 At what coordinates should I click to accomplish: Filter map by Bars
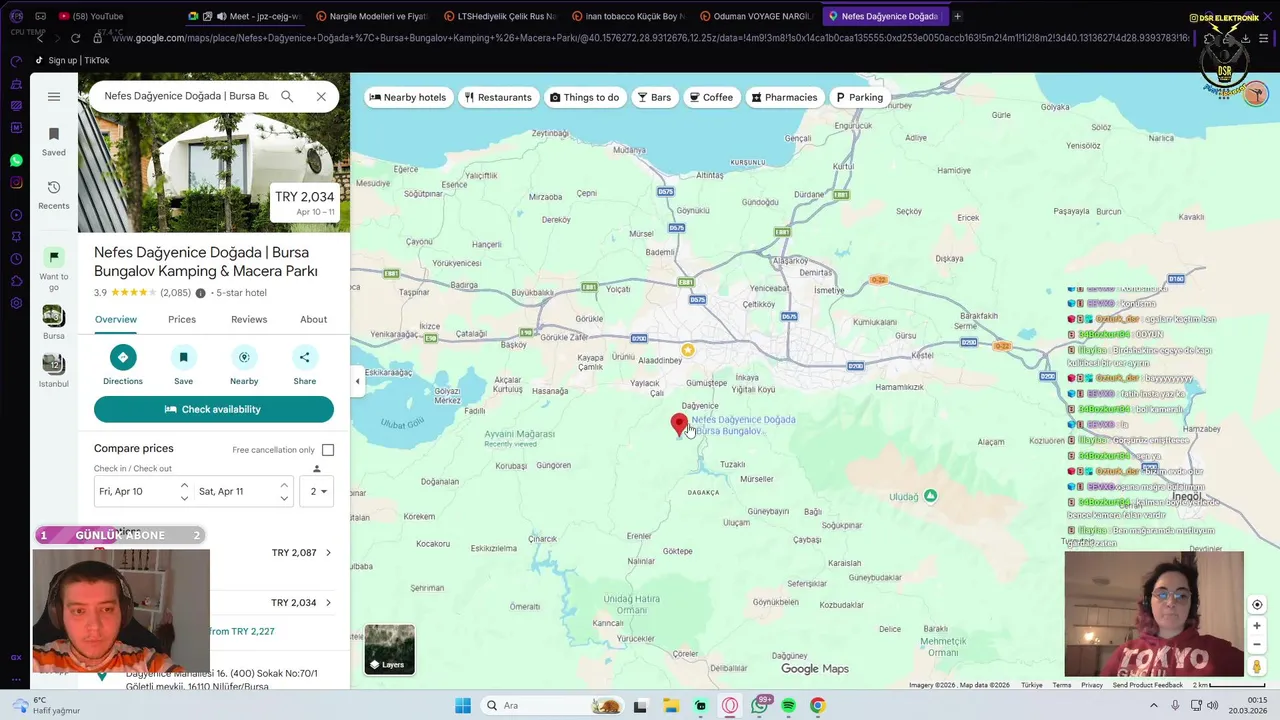click(x=655, y=97)
